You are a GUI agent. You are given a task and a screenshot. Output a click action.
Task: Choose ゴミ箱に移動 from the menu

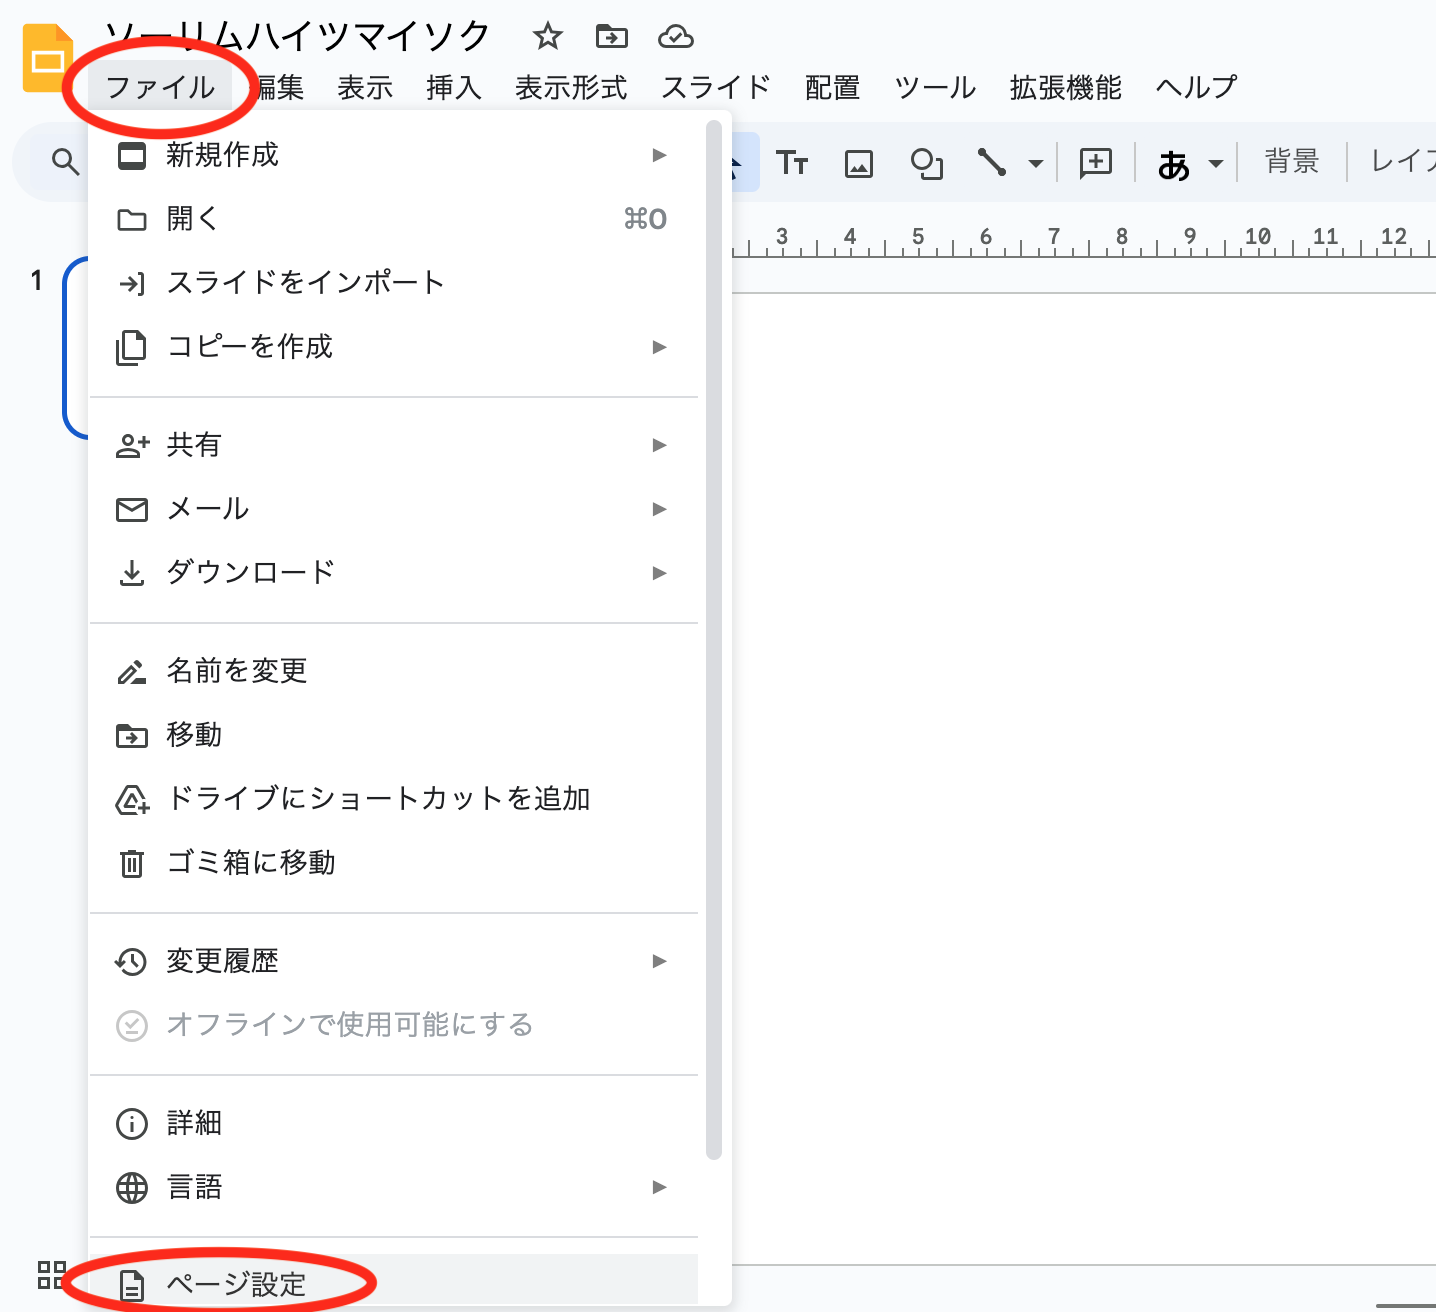pos(251,862)
